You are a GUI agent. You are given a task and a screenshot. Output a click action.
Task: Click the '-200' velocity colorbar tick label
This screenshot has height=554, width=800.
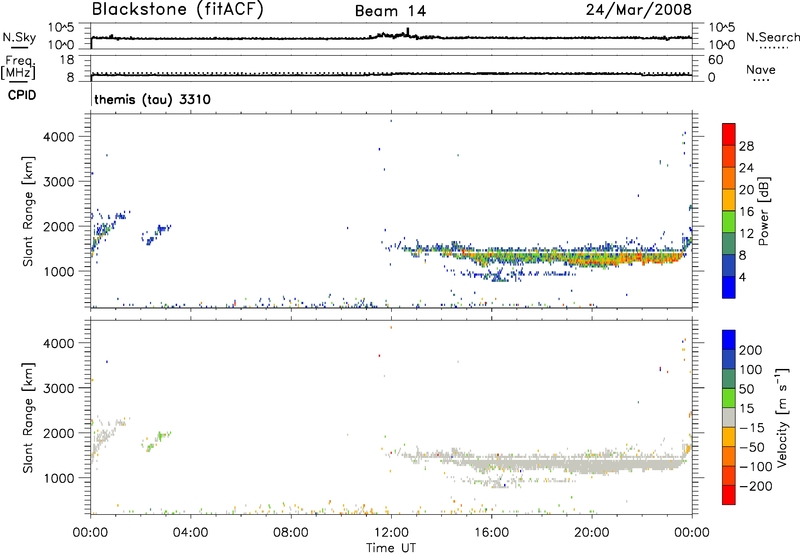coord(756,486)
